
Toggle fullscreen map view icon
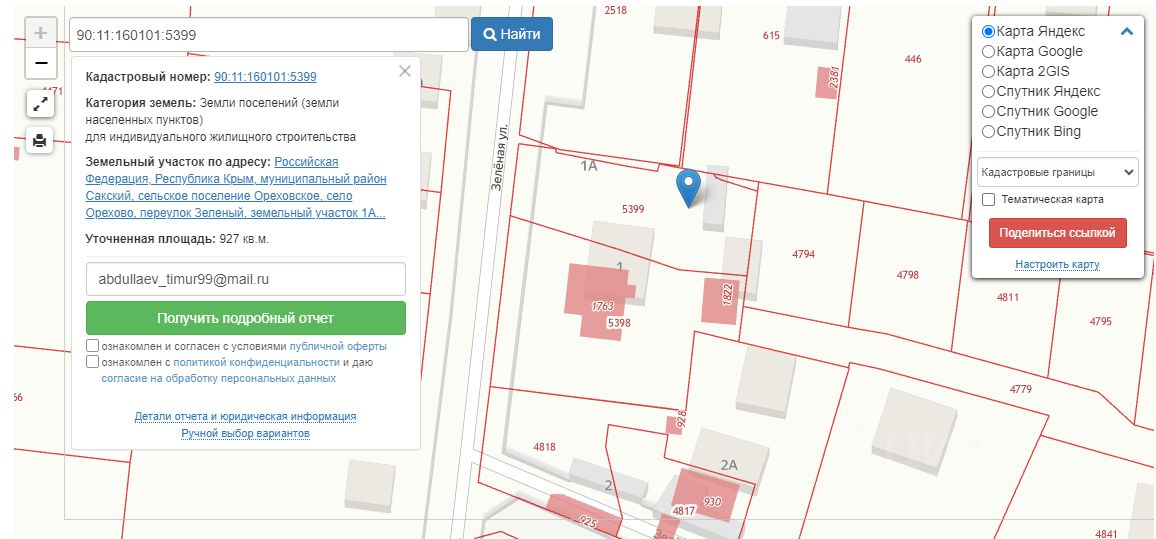40,103
